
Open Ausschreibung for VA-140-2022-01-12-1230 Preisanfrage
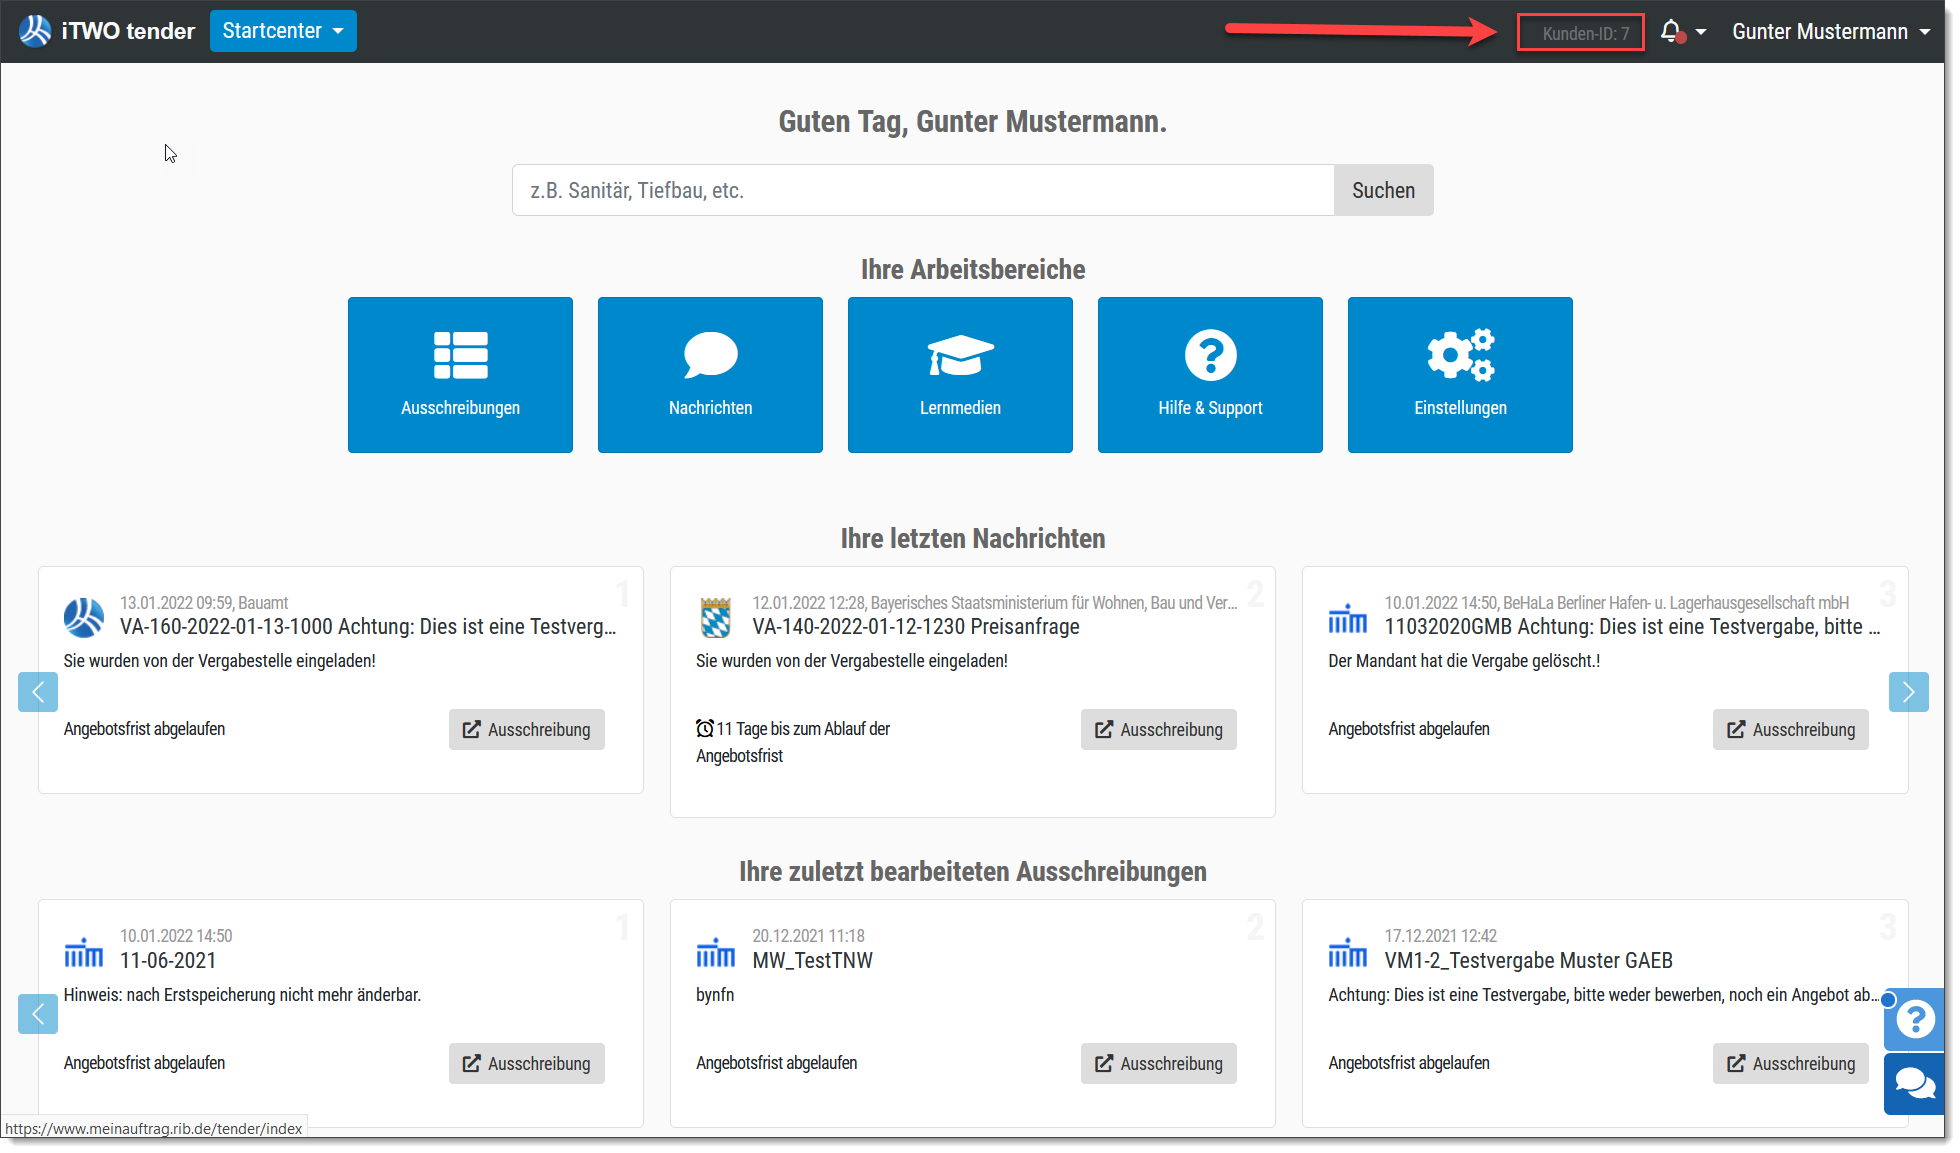point(1158,730)
